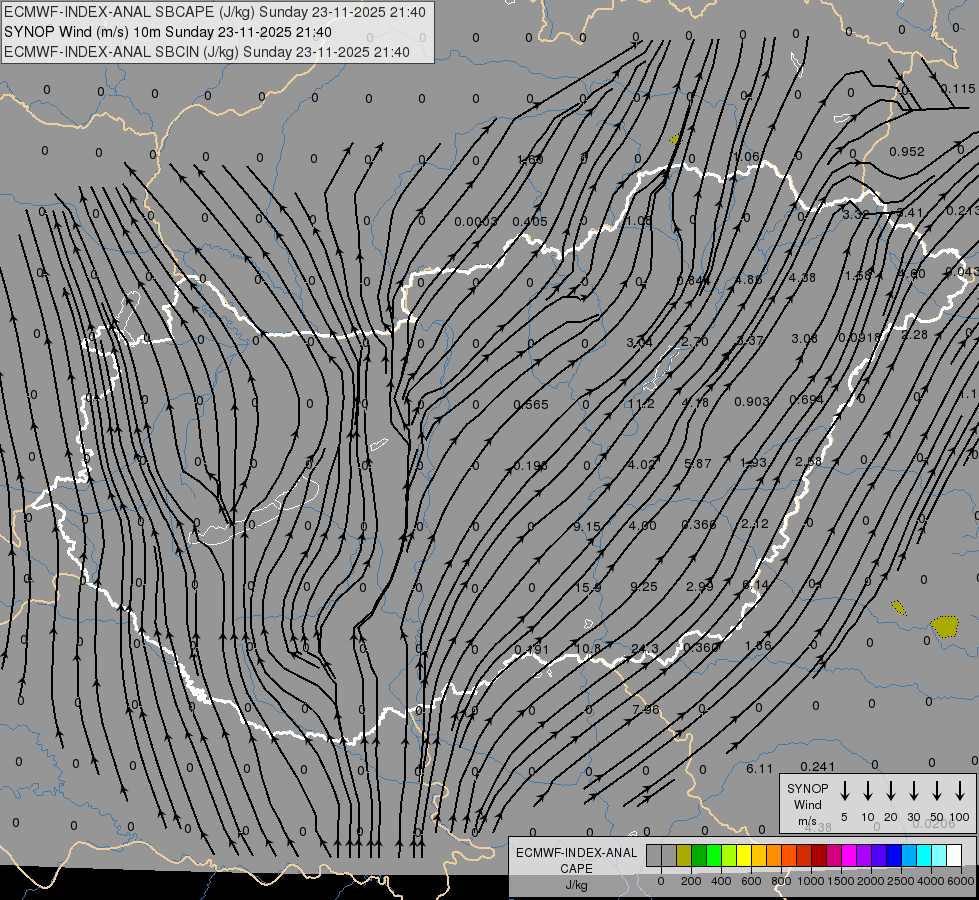Click the 2500 tick label in CAPE legend
Viewport: 979px width, 900px height.
pos(900,881)
